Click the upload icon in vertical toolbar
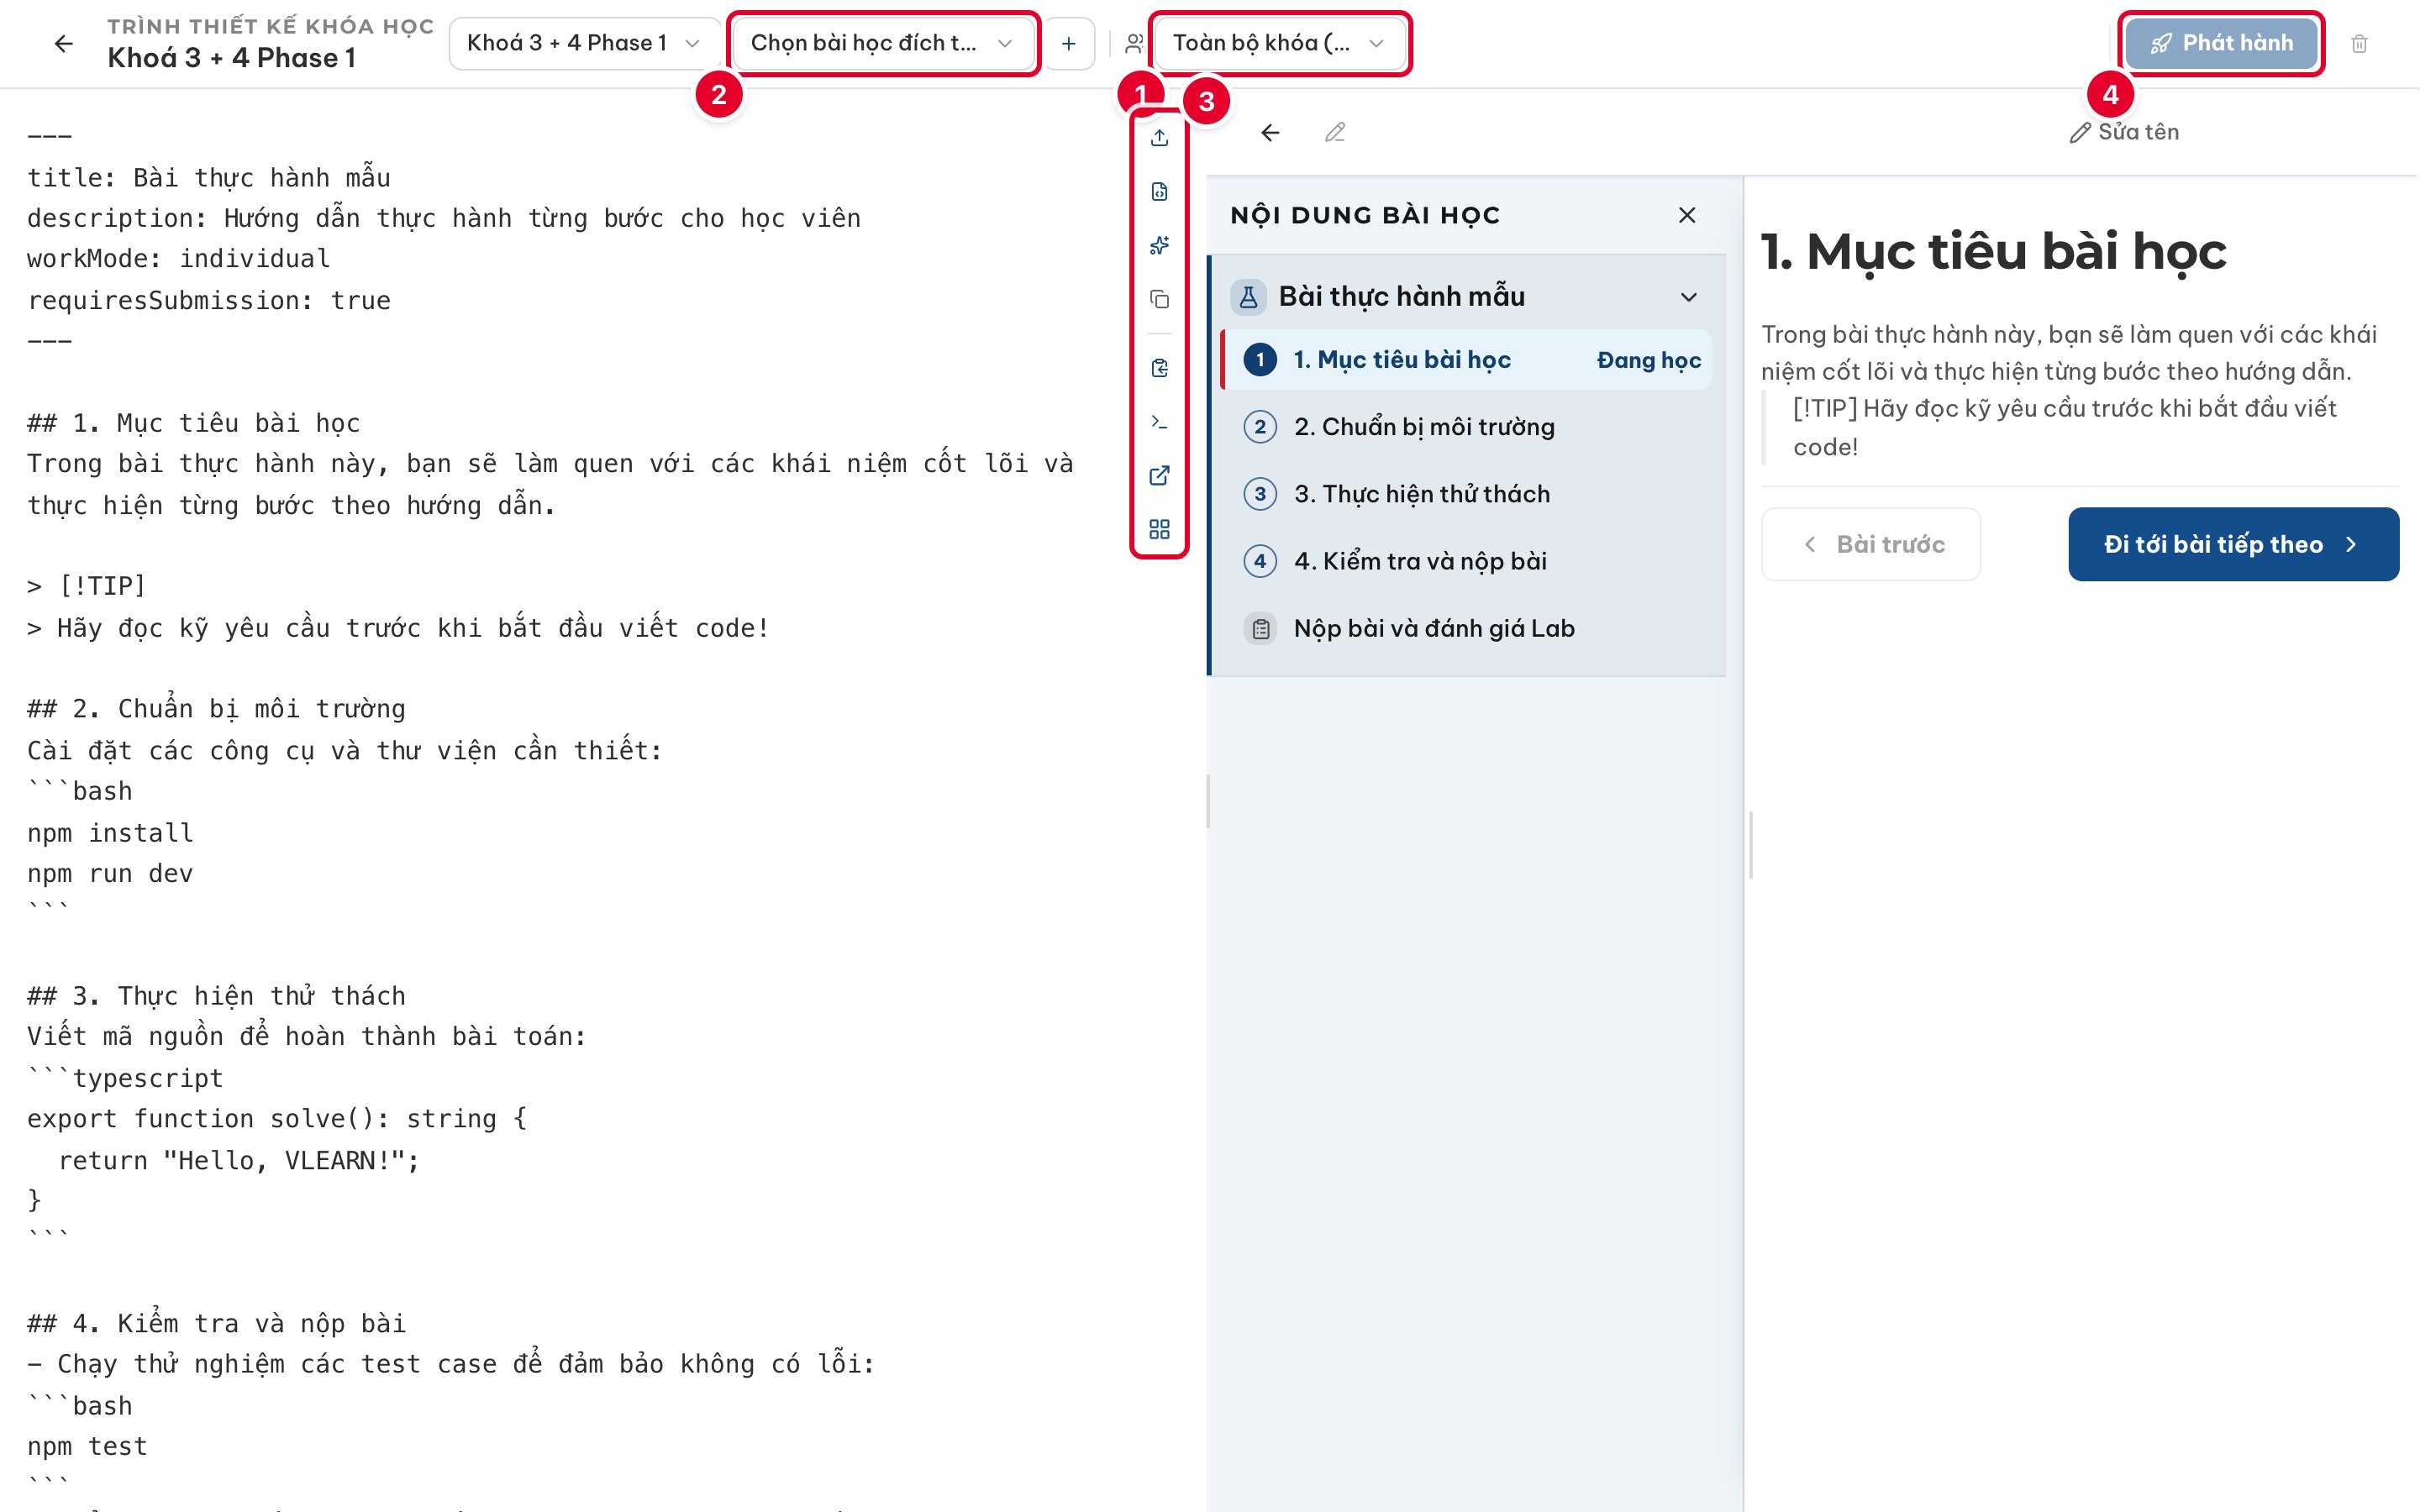The height and width of the screenshot is (1512, 2420). (1159, 138)
